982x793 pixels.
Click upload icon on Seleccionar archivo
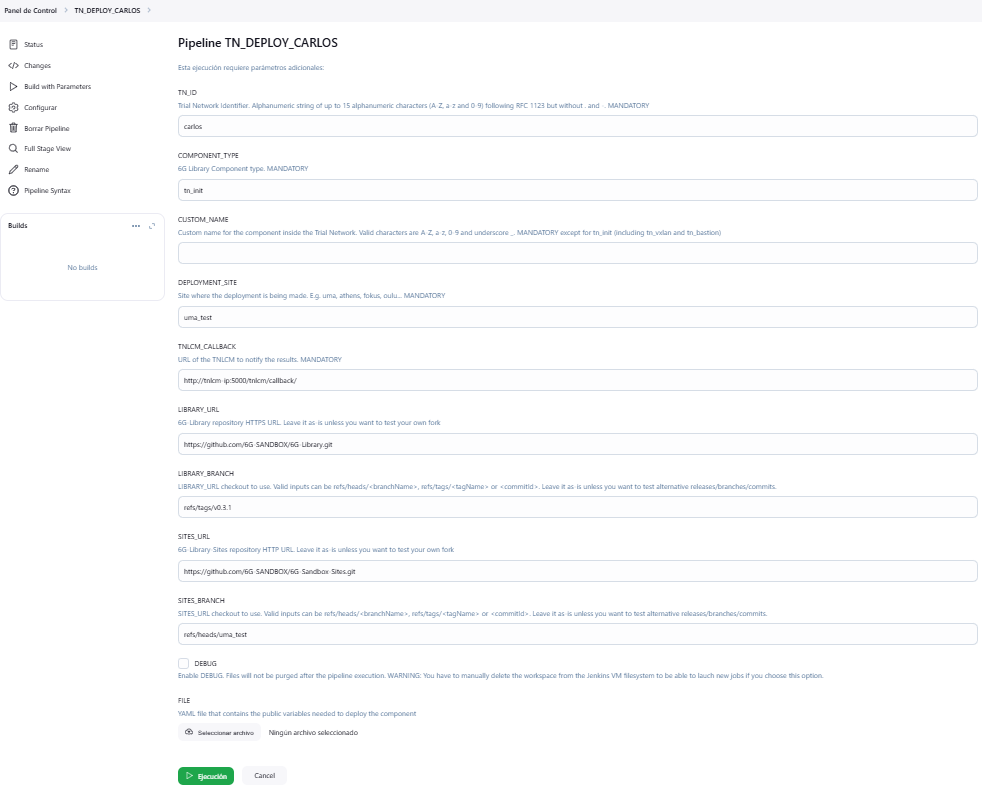pos(189,732)
